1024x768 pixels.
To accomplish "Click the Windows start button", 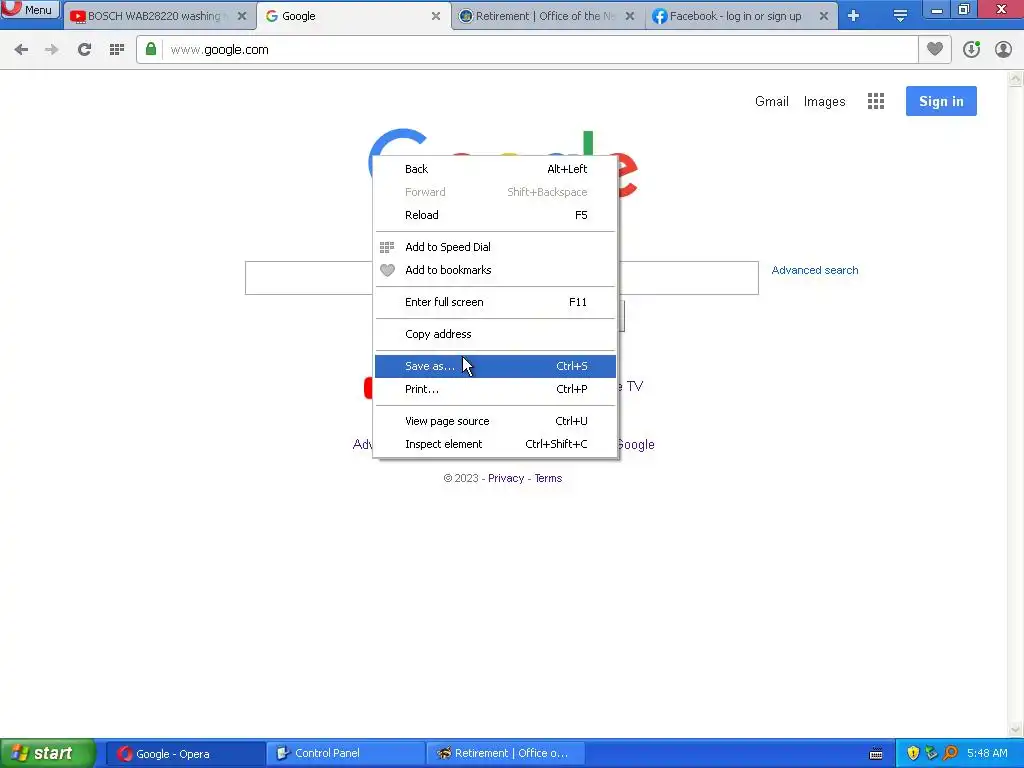I will click(48, 753).
